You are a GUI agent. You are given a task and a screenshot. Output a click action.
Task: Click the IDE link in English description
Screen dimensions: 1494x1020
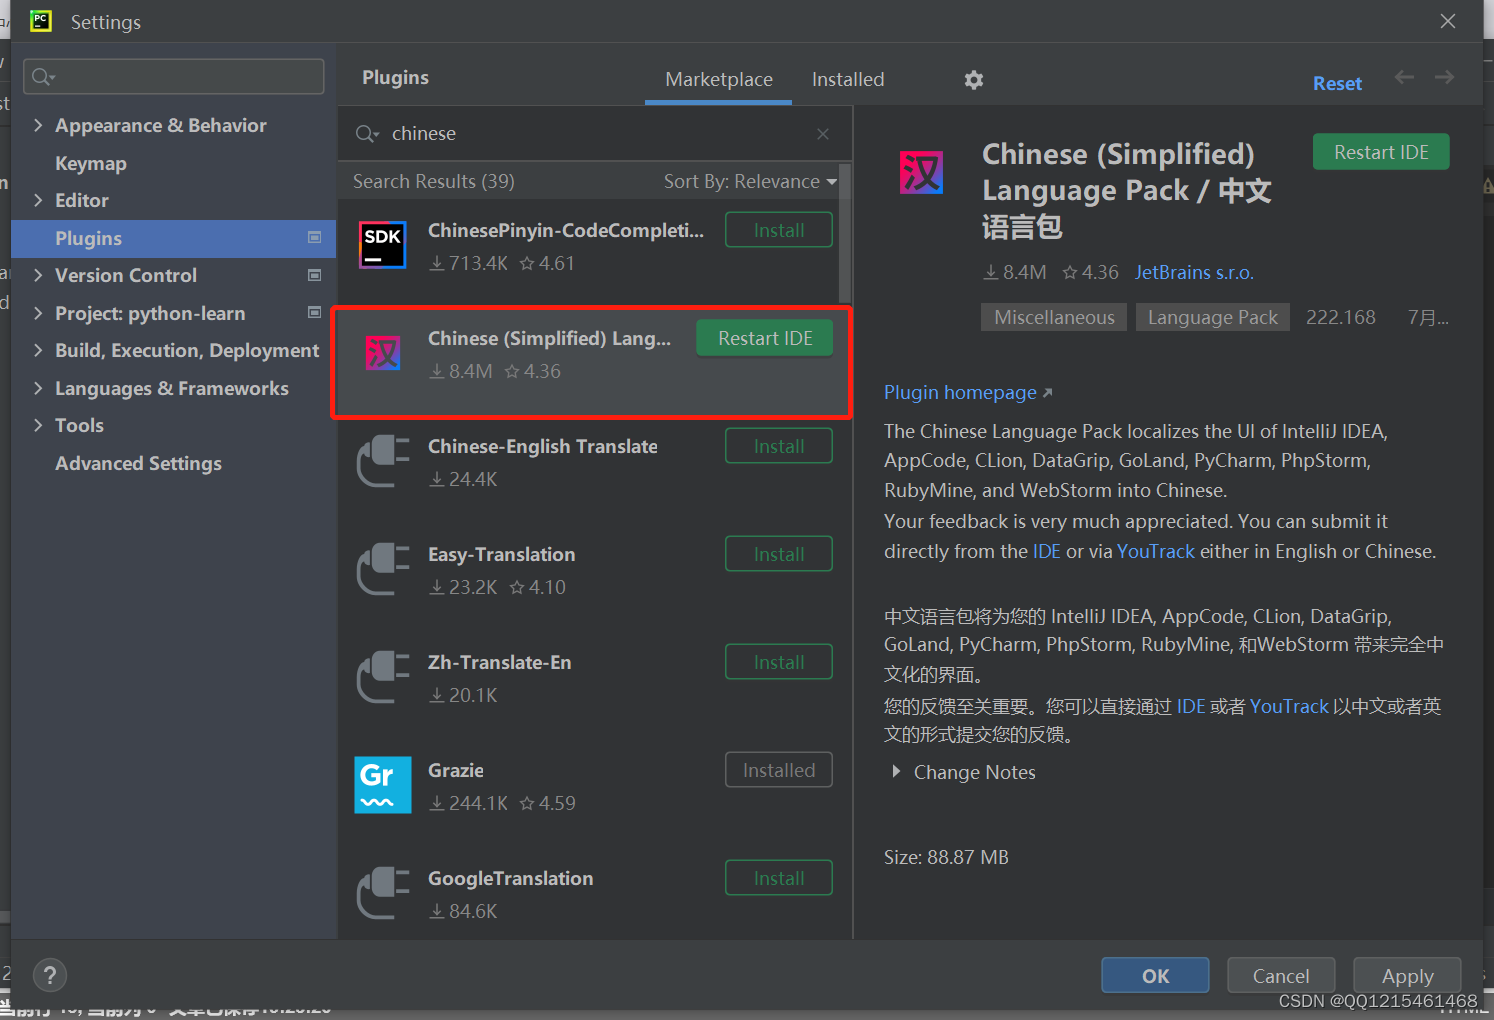pyautogui.click(x=1046, y=551)
